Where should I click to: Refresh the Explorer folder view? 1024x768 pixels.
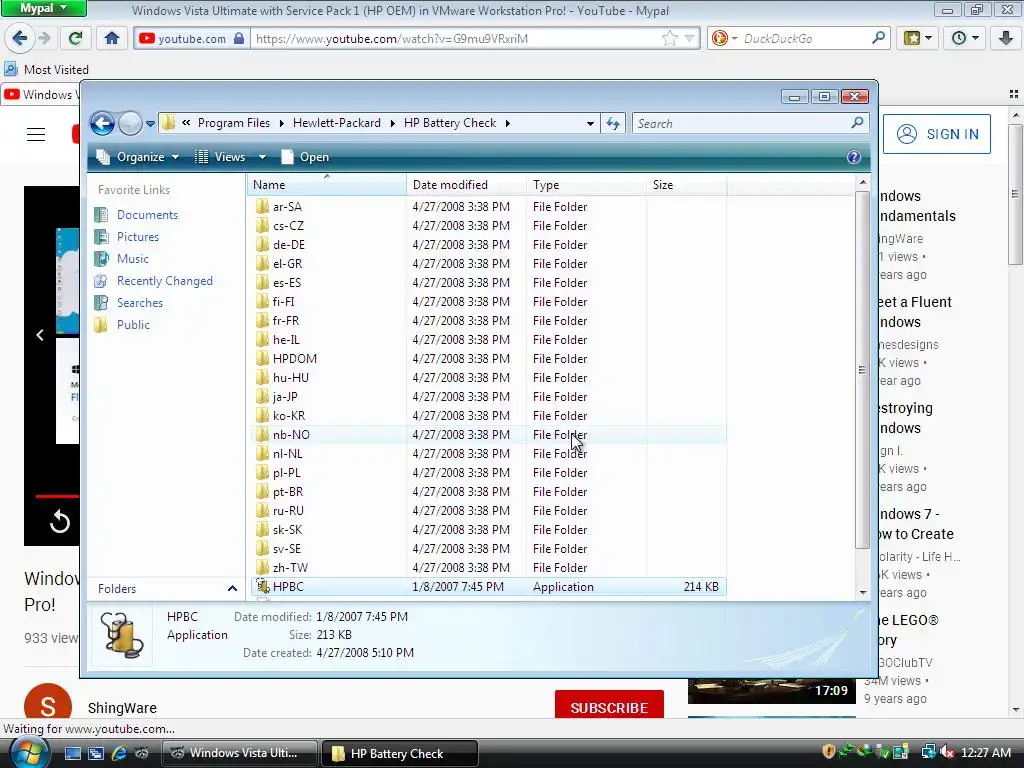613,123
